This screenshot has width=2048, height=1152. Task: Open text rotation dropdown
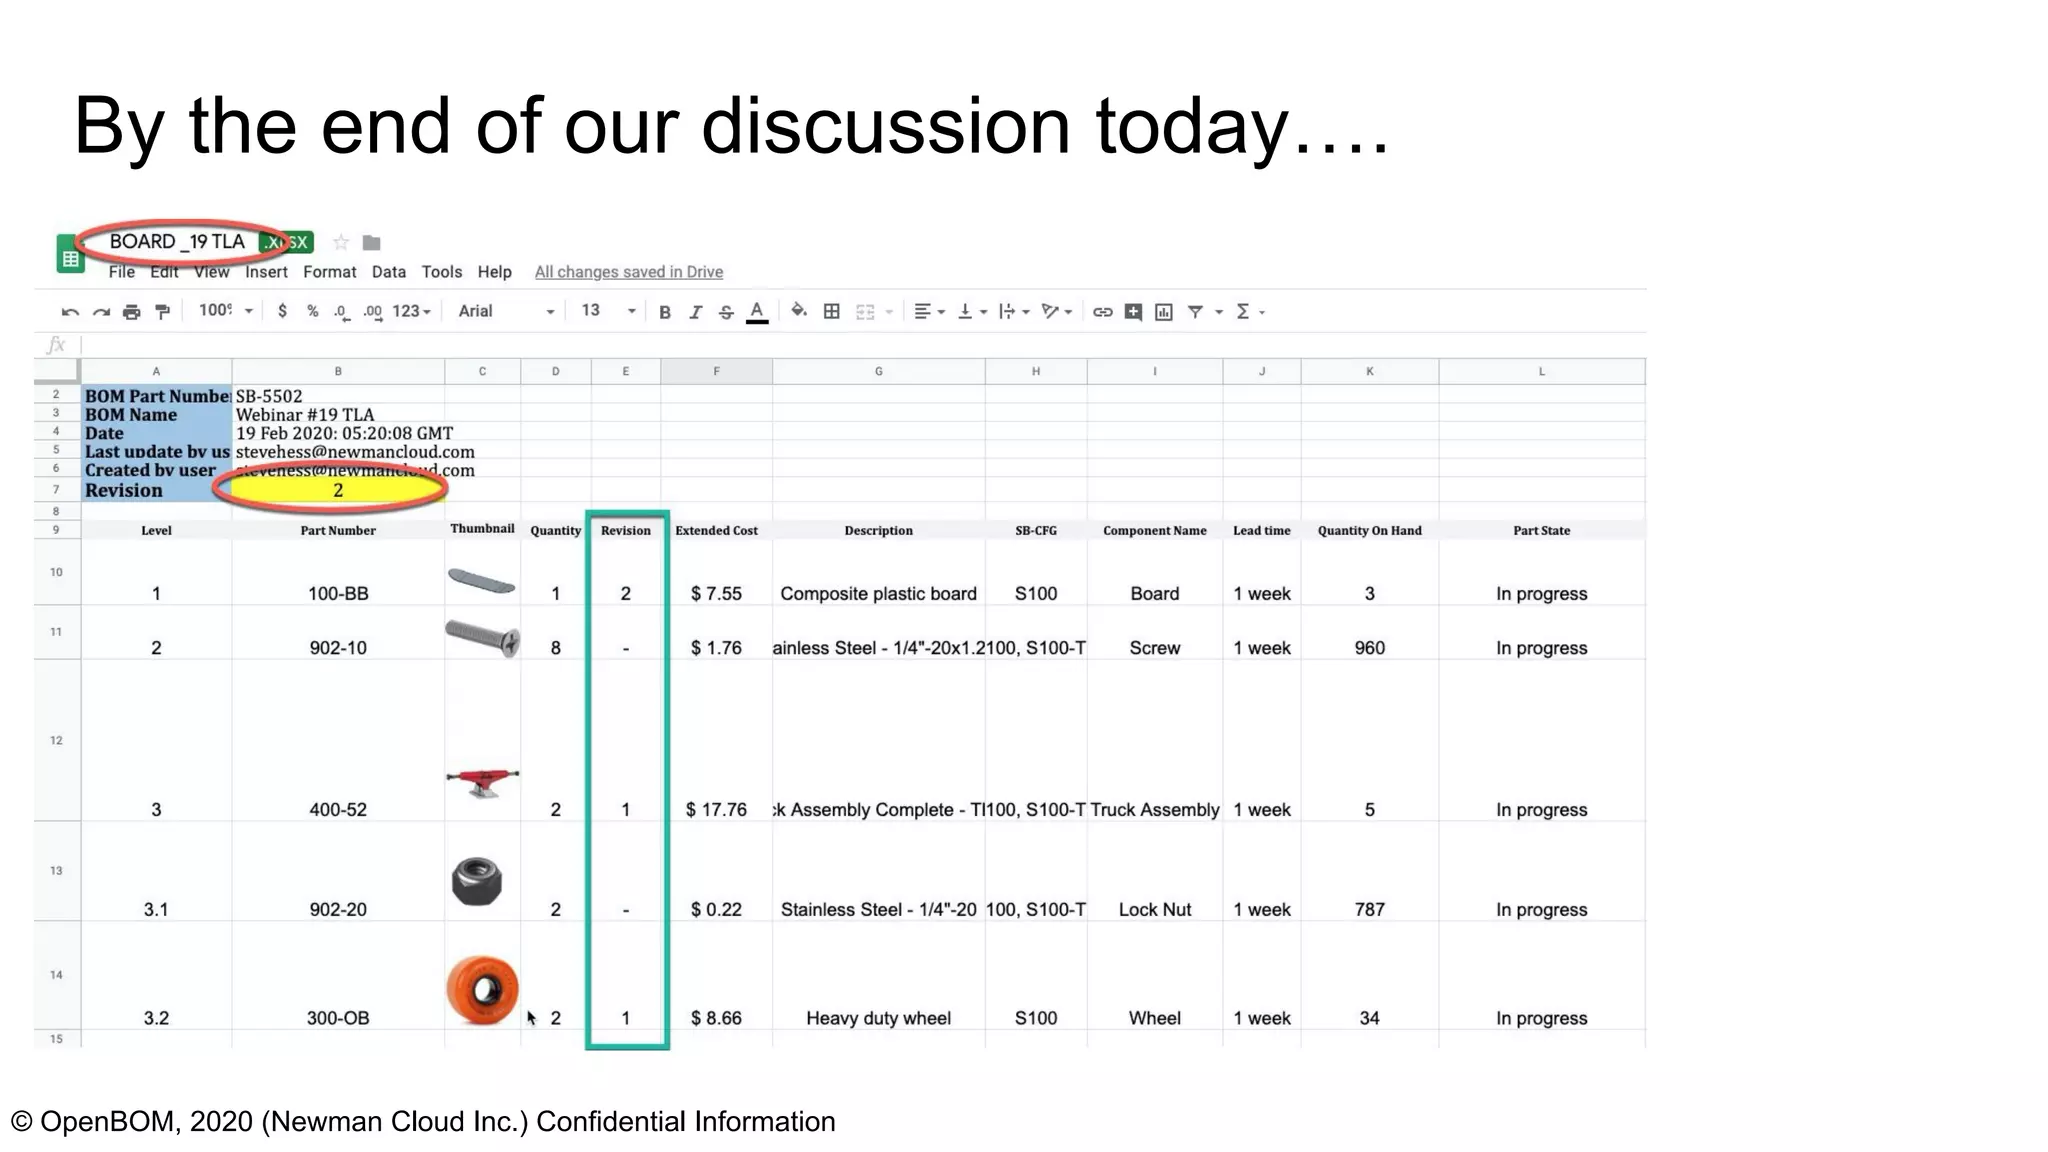click(1057, 312)
